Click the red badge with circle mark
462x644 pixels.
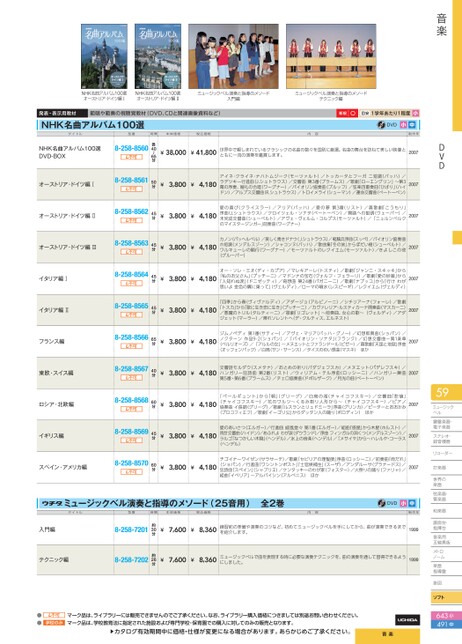pyautogui.click(x=347, y=113)
